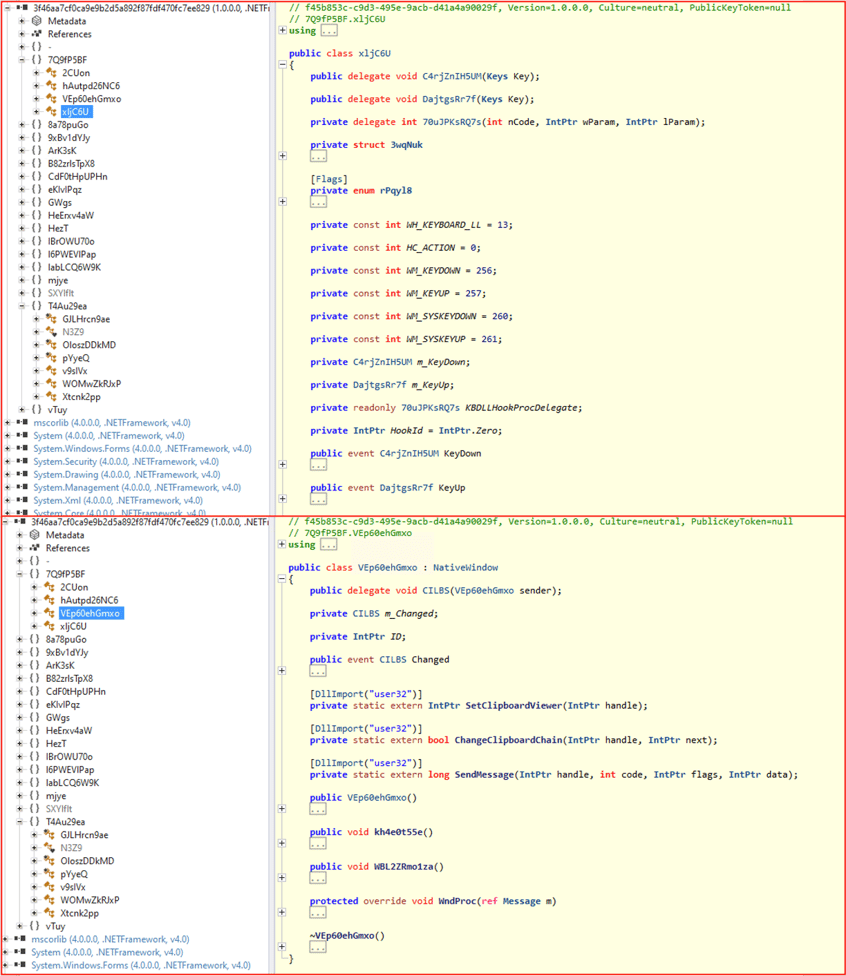Click class icon beside pYyeQ in lower tree
The height and width of the screenshot is (976, 846).
point(49,874)
